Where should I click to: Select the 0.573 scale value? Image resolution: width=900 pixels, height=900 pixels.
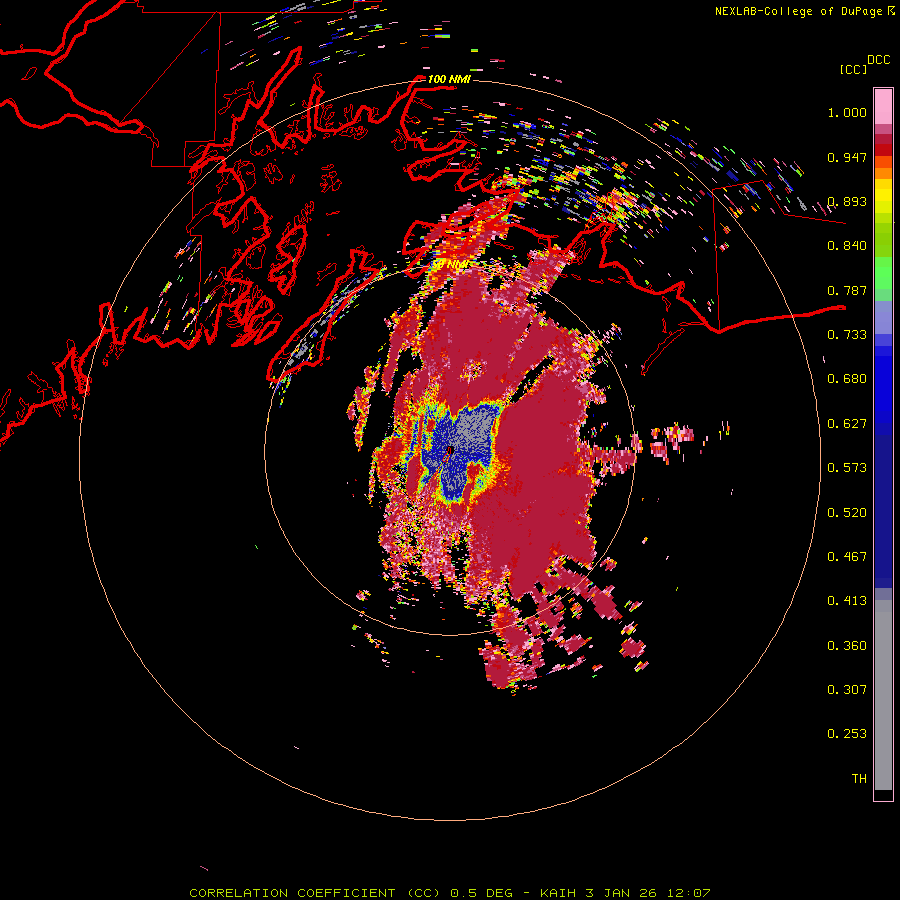click(x=847, y=468)
